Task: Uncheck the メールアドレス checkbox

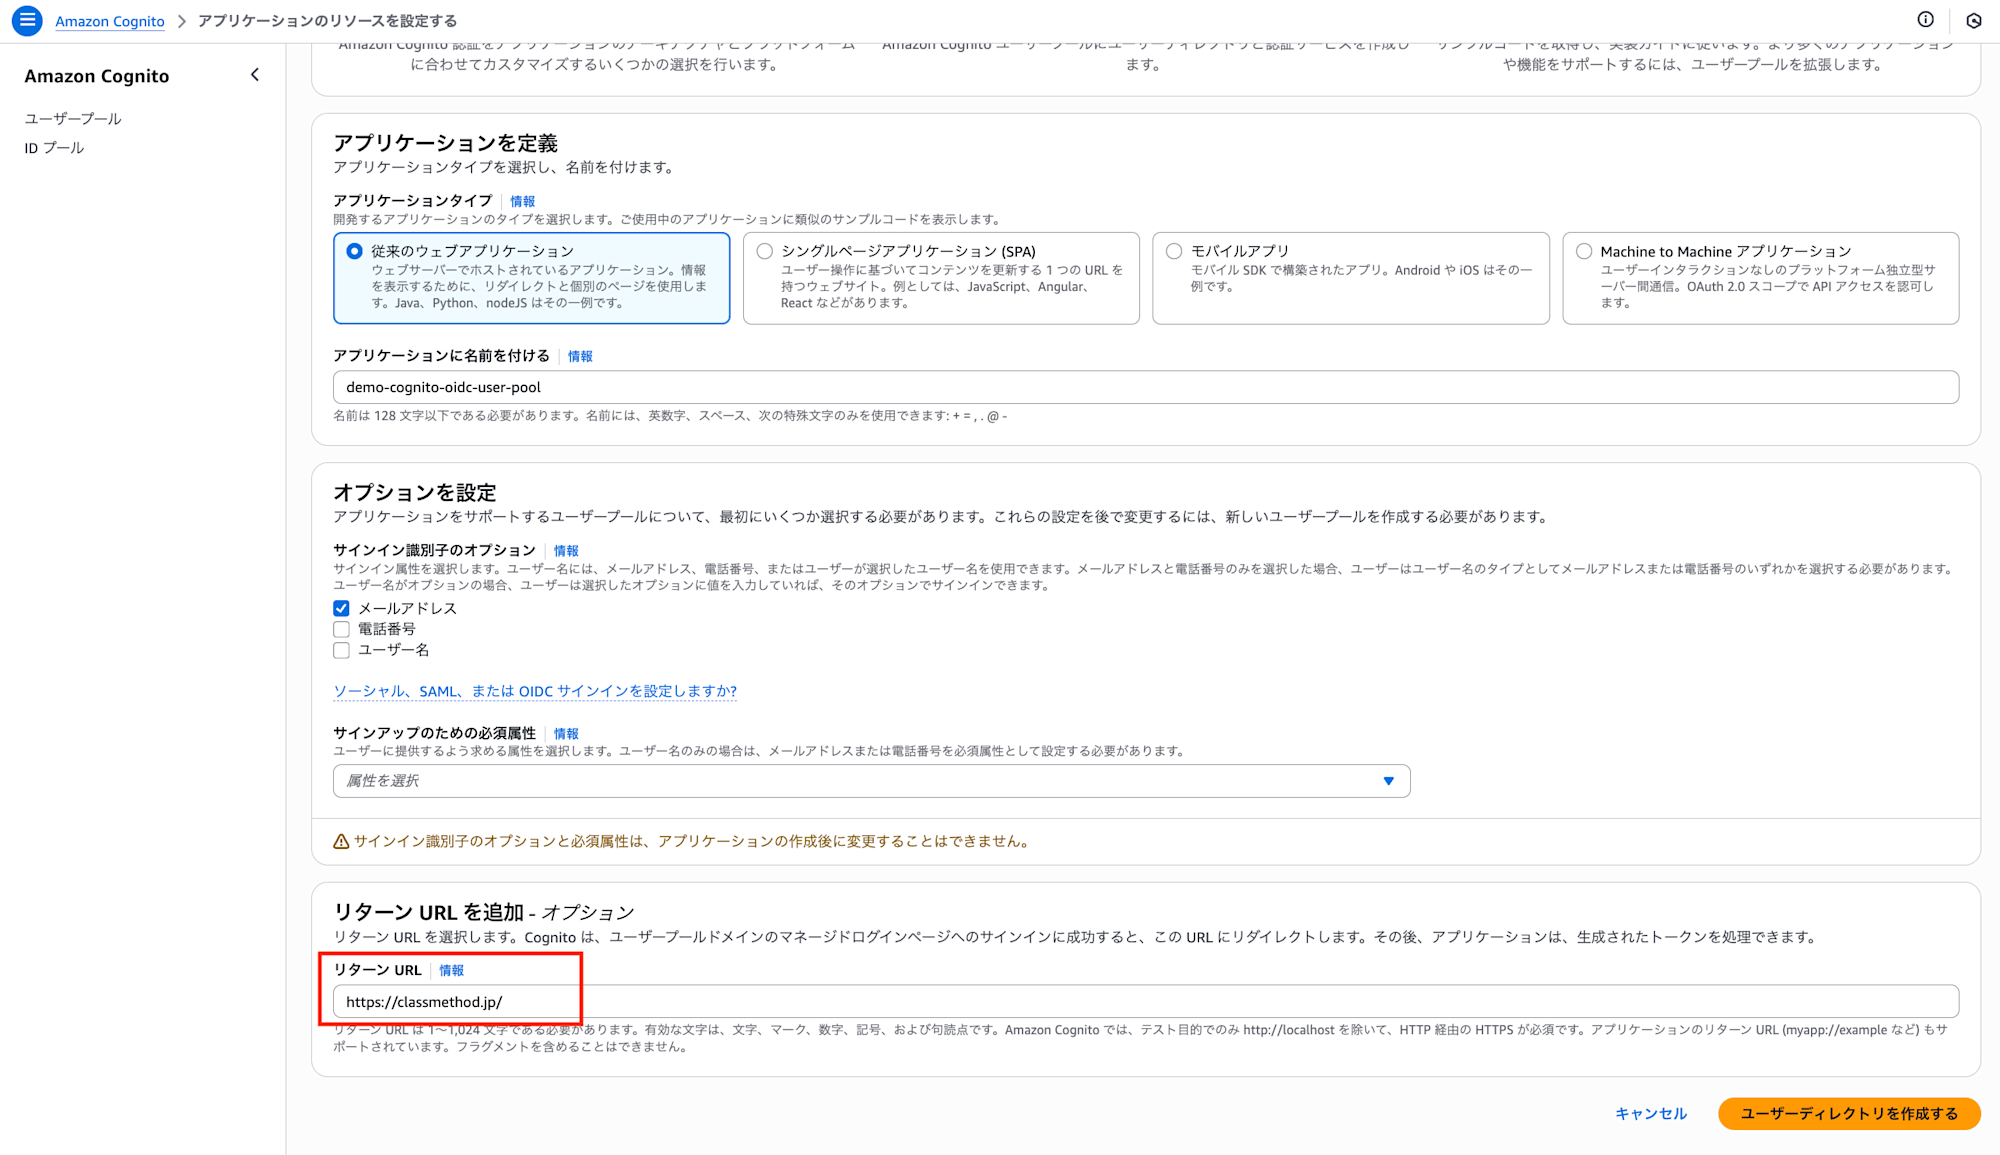Action: click(341, 608)
